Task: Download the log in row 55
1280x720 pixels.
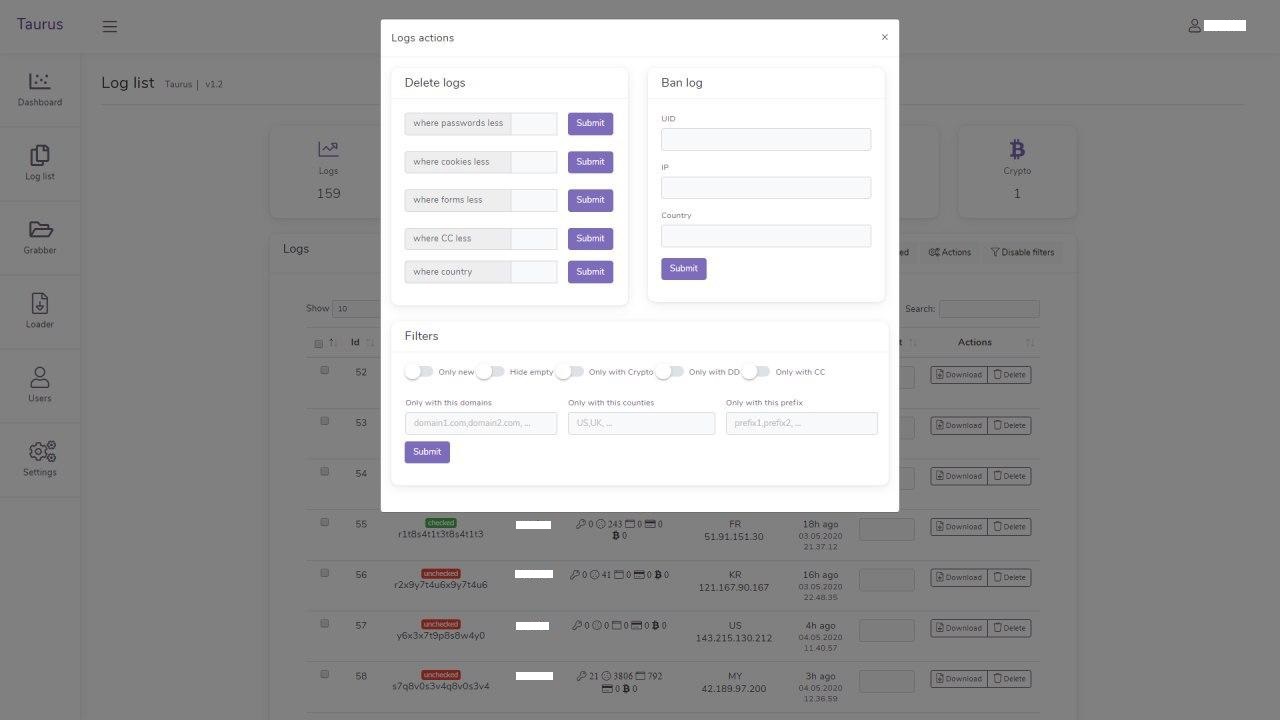Action: pyautogui.click(x=959, y=527)
